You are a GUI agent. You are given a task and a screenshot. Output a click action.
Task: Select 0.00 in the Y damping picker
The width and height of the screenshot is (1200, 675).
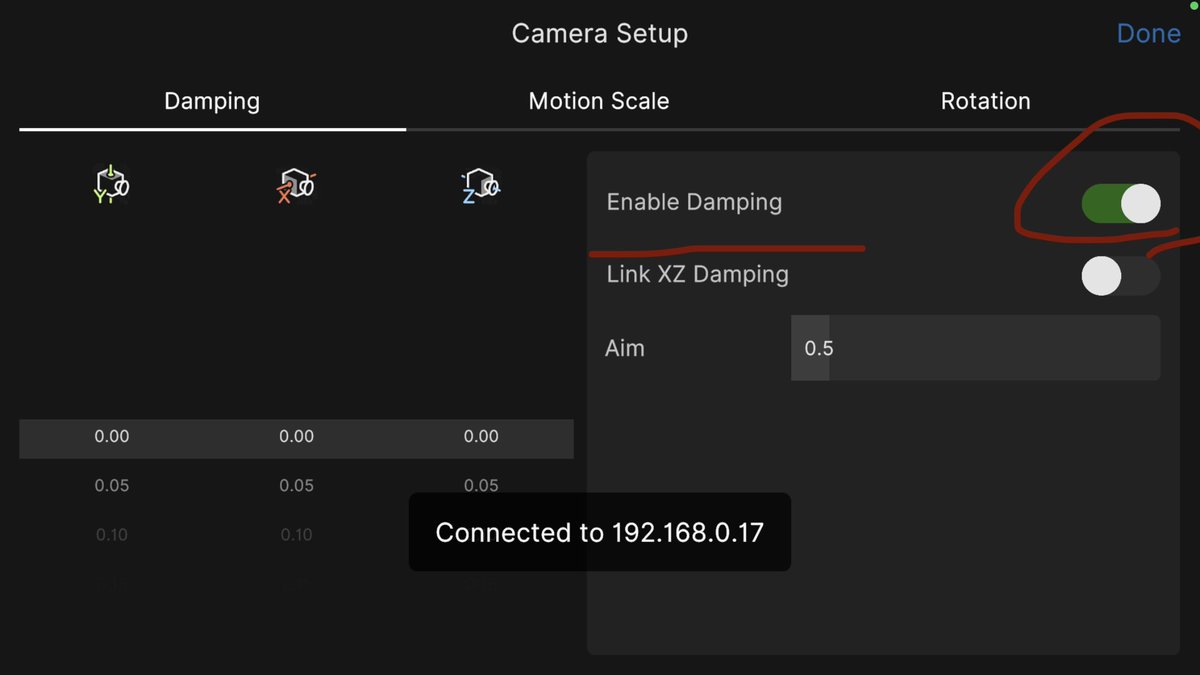click(x=112, y=436)
